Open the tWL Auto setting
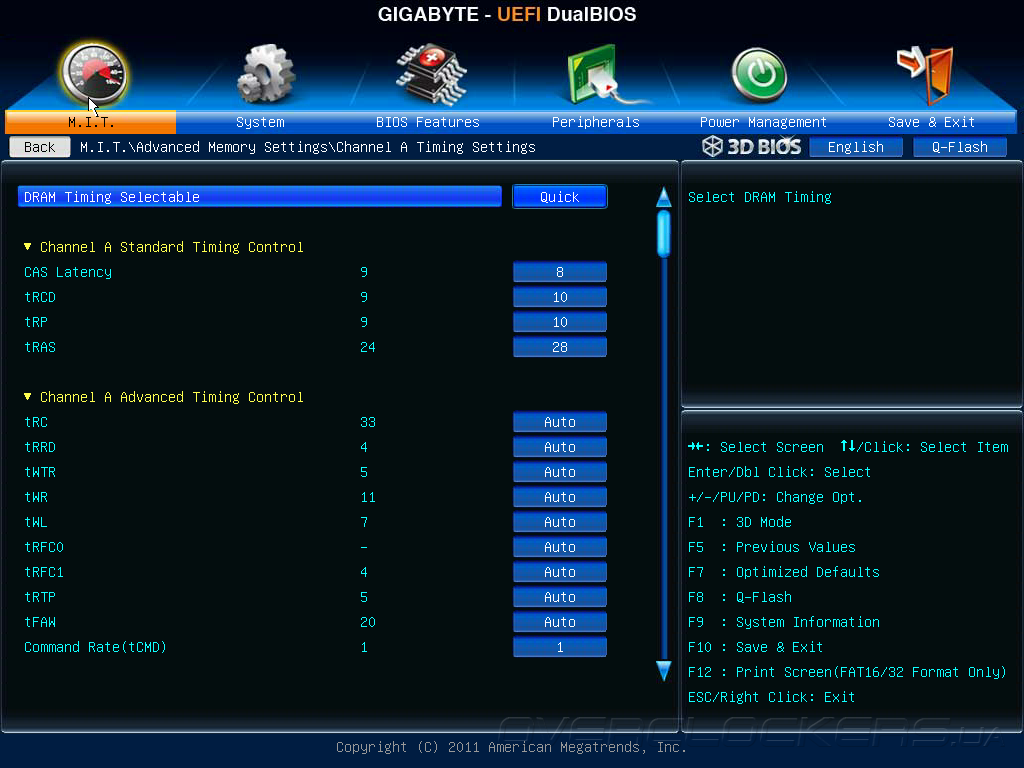 click(x=560, y=522)
